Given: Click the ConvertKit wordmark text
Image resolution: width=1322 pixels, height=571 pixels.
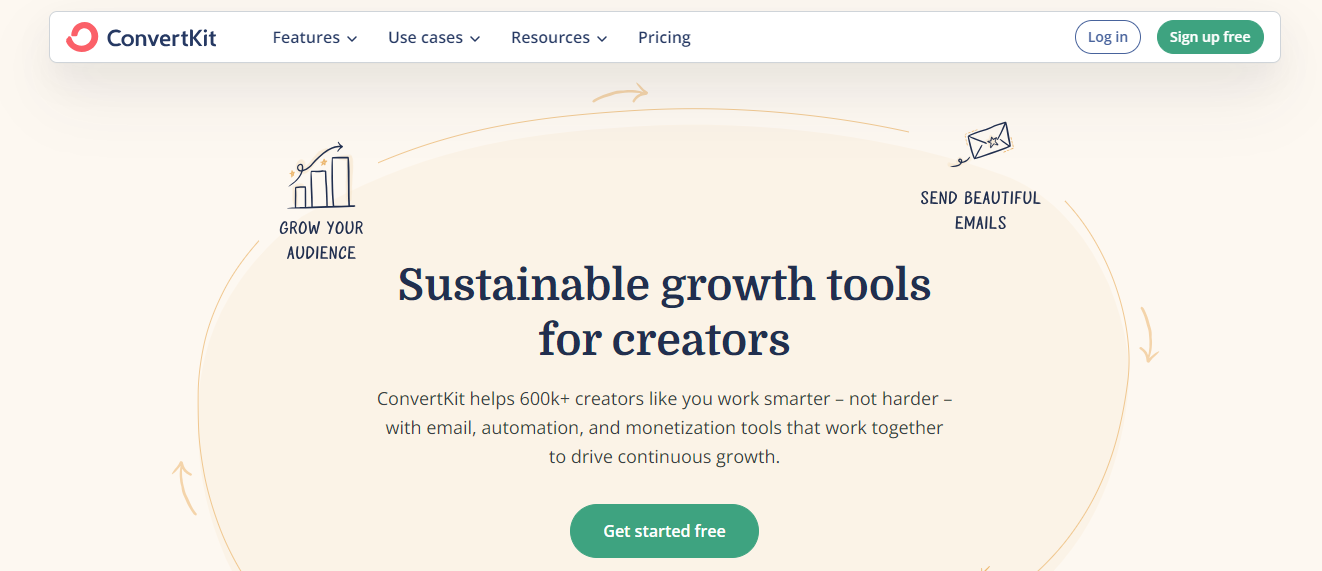Looking at the screenshot, I should click(161, 38).
